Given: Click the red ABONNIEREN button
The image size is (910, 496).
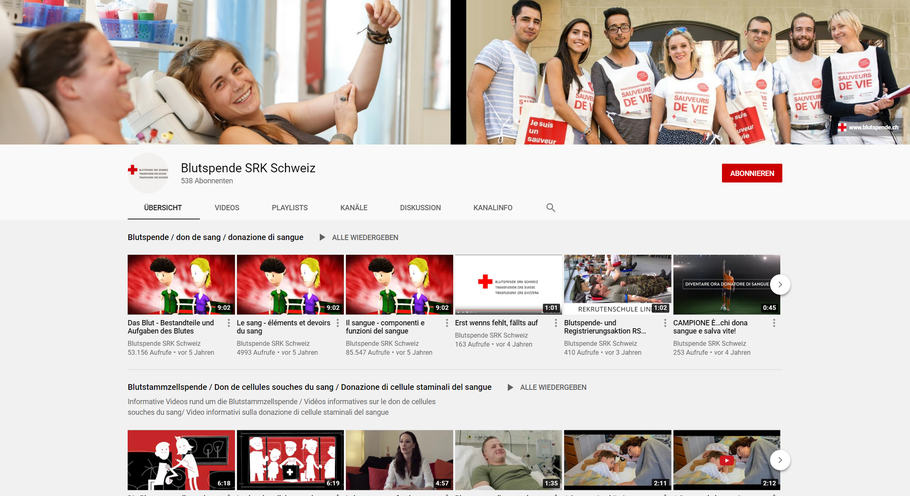Looking at the screenshot, I should coord(752,173).
